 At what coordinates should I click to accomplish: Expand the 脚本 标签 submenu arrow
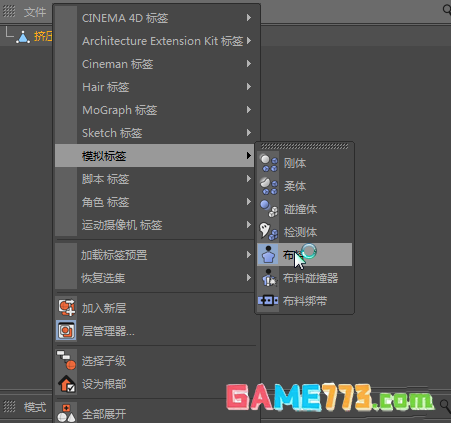pyautogui.click(x=249, y=179)
